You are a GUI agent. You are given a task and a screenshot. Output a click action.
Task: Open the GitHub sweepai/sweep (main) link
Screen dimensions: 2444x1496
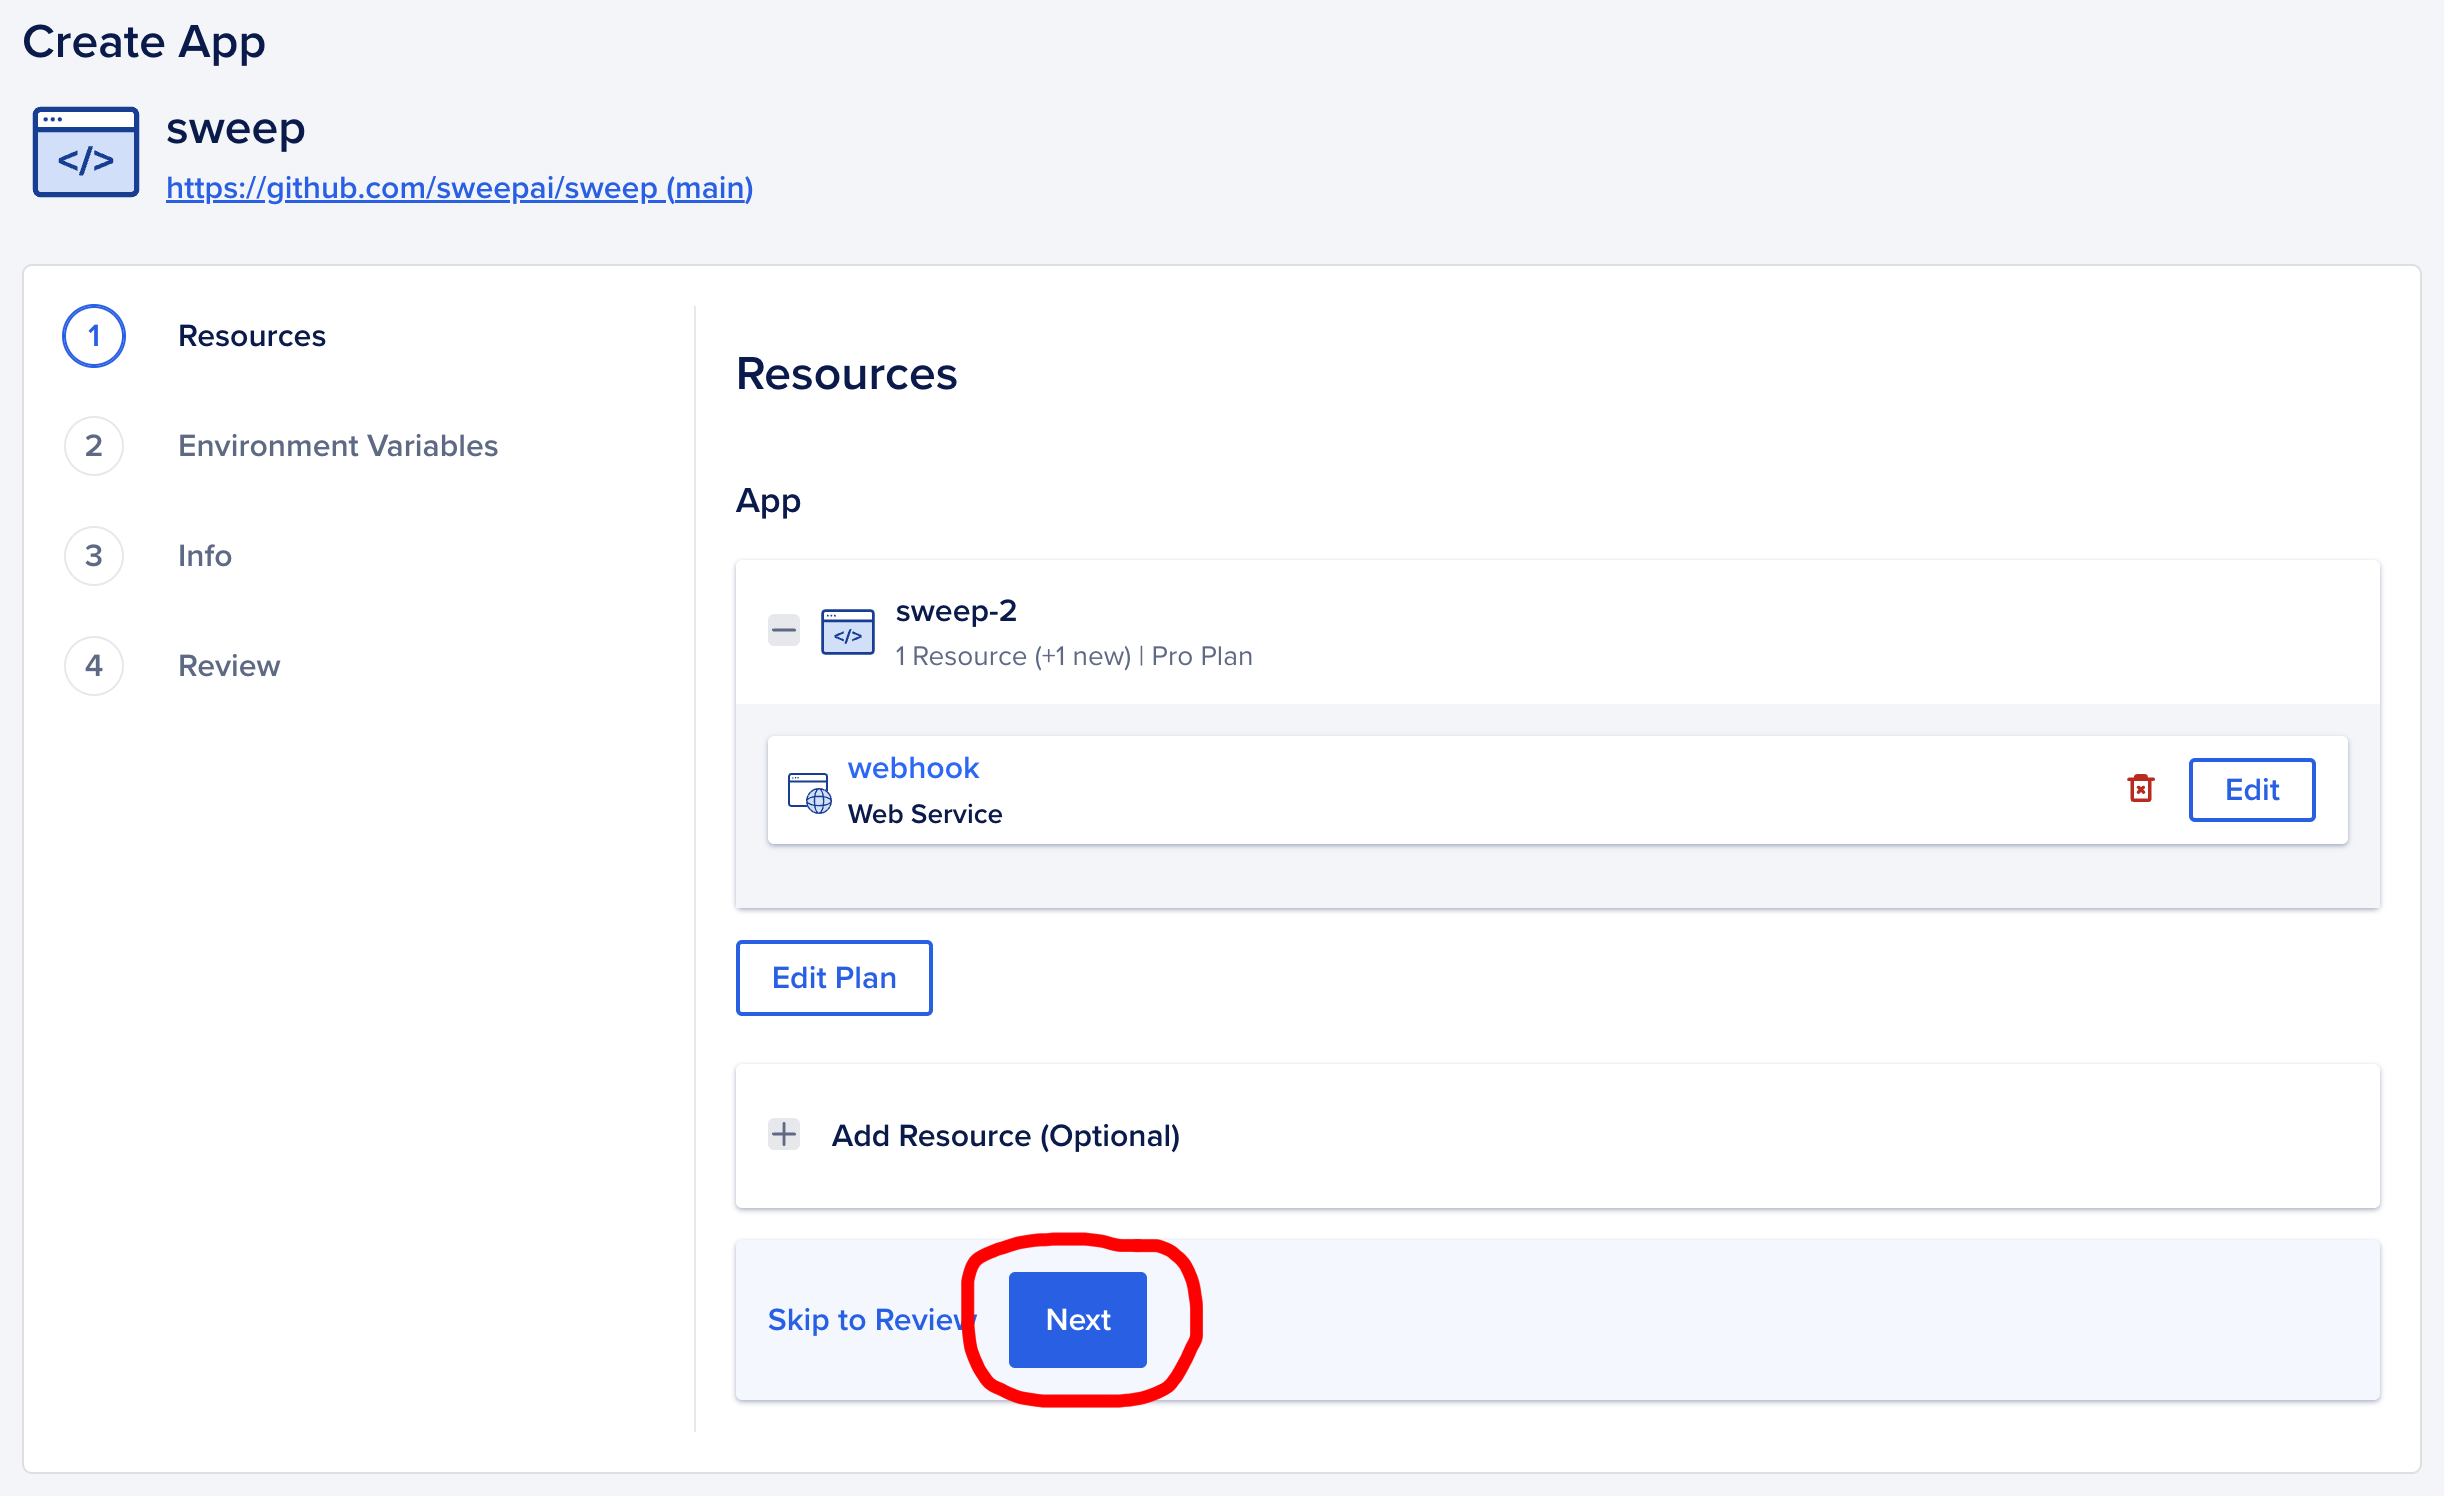click(x=459, y=188)
